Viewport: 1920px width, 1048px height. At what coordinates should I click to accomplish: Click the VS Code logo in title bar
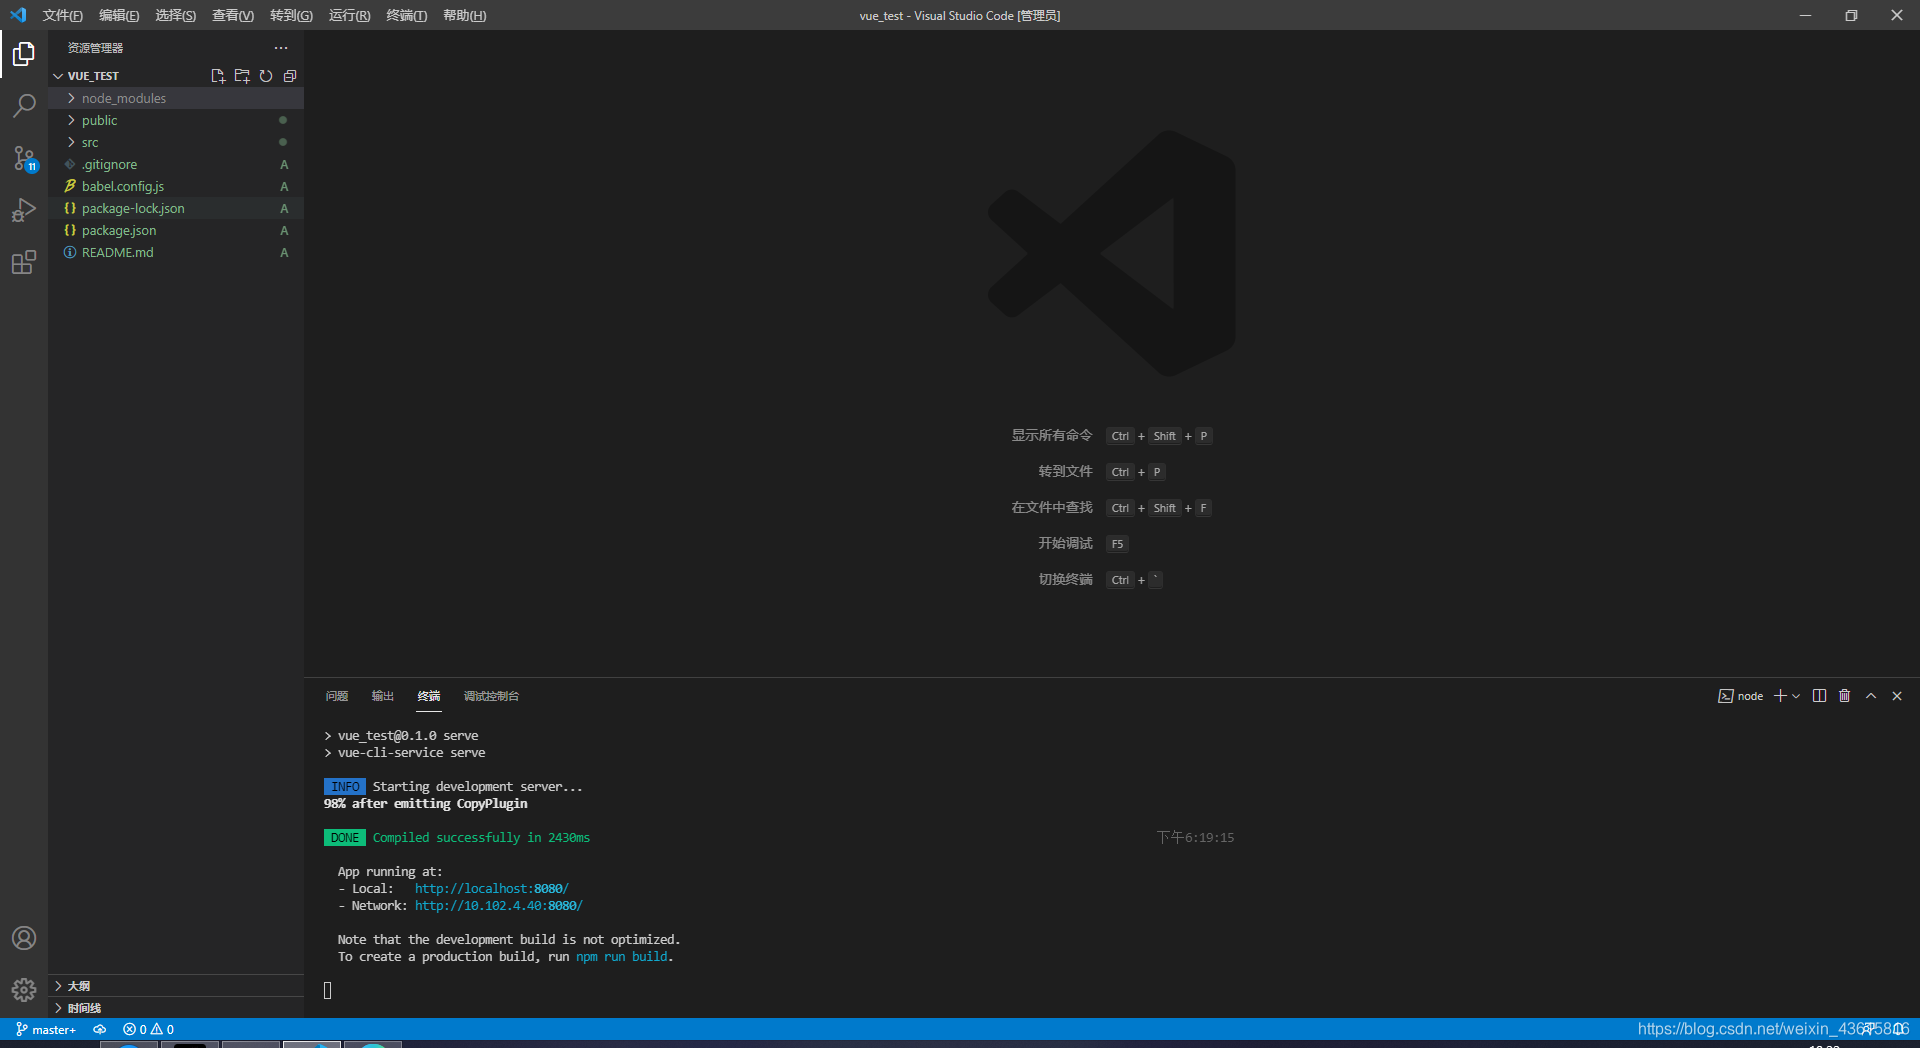(x=18, y=15)
